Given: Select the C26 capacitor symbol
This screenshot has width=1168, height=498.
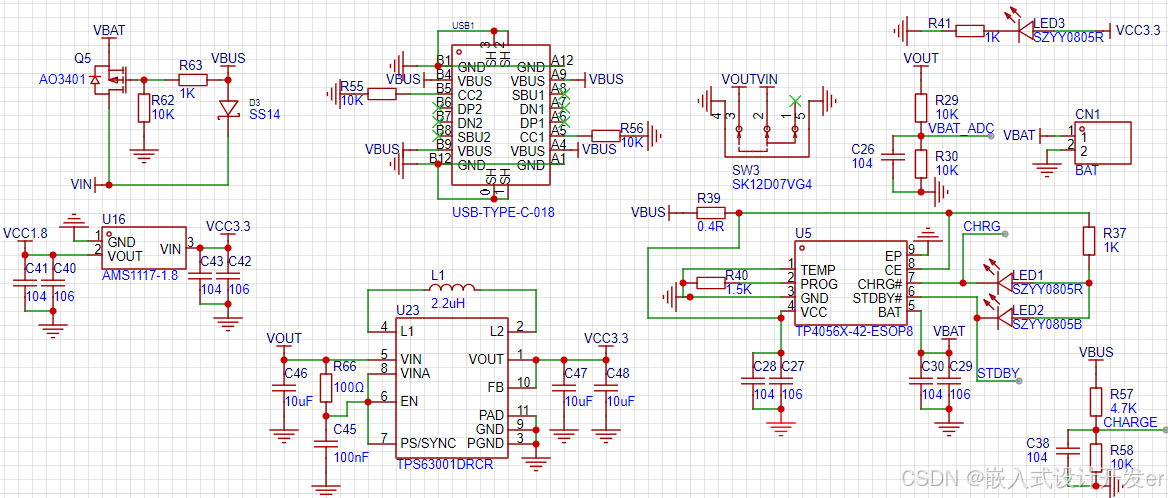Looking at the screenshot, I should (x=892, y=157).
